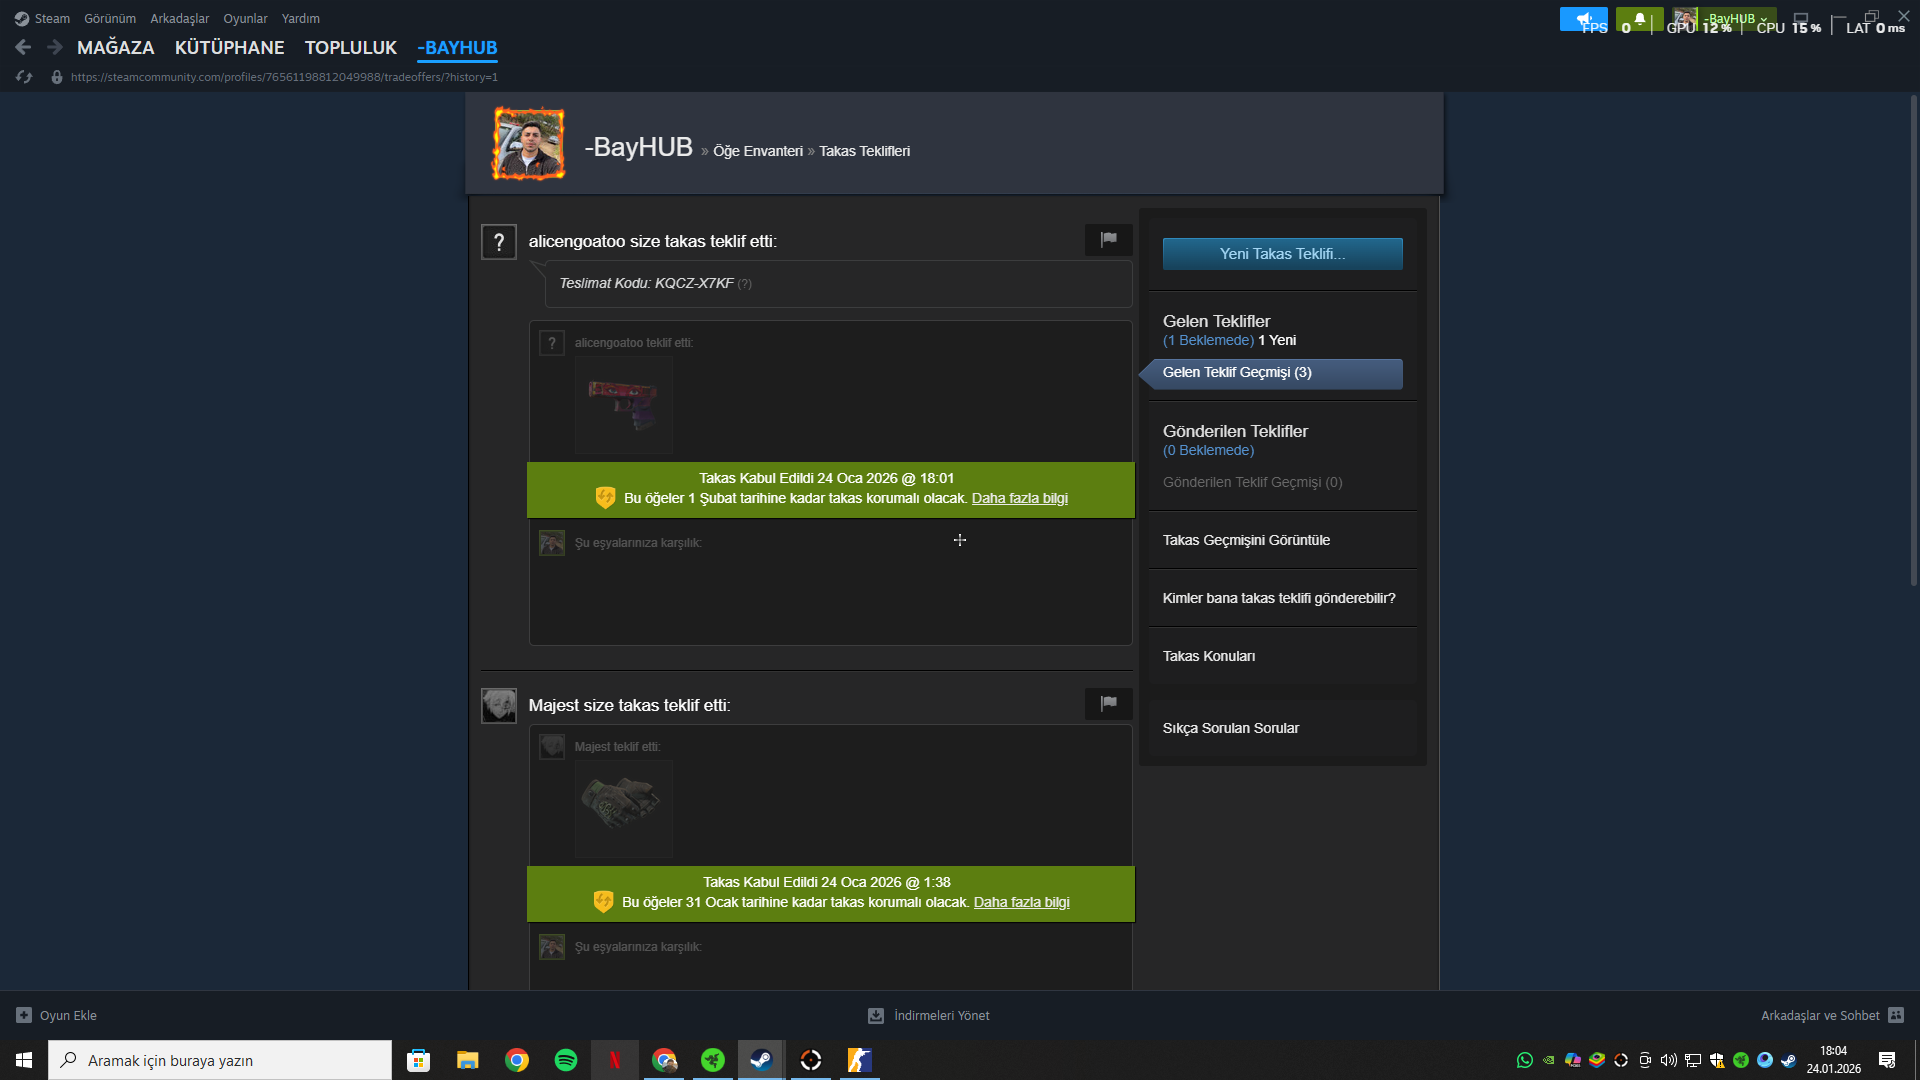This screenshot has height=1080, width=1920.
Task: Open the Windows Start menu
Action: tap(24, 1060)
